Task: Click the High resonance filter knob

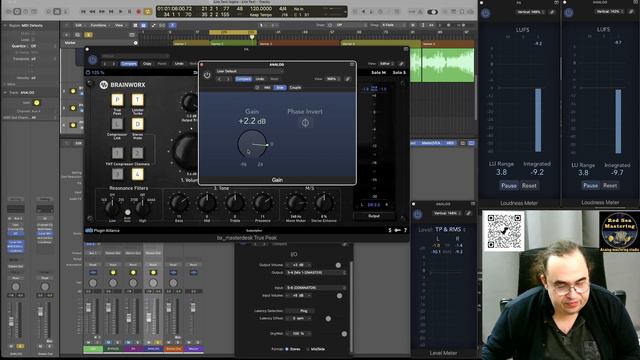Action: tap(143, 208)
